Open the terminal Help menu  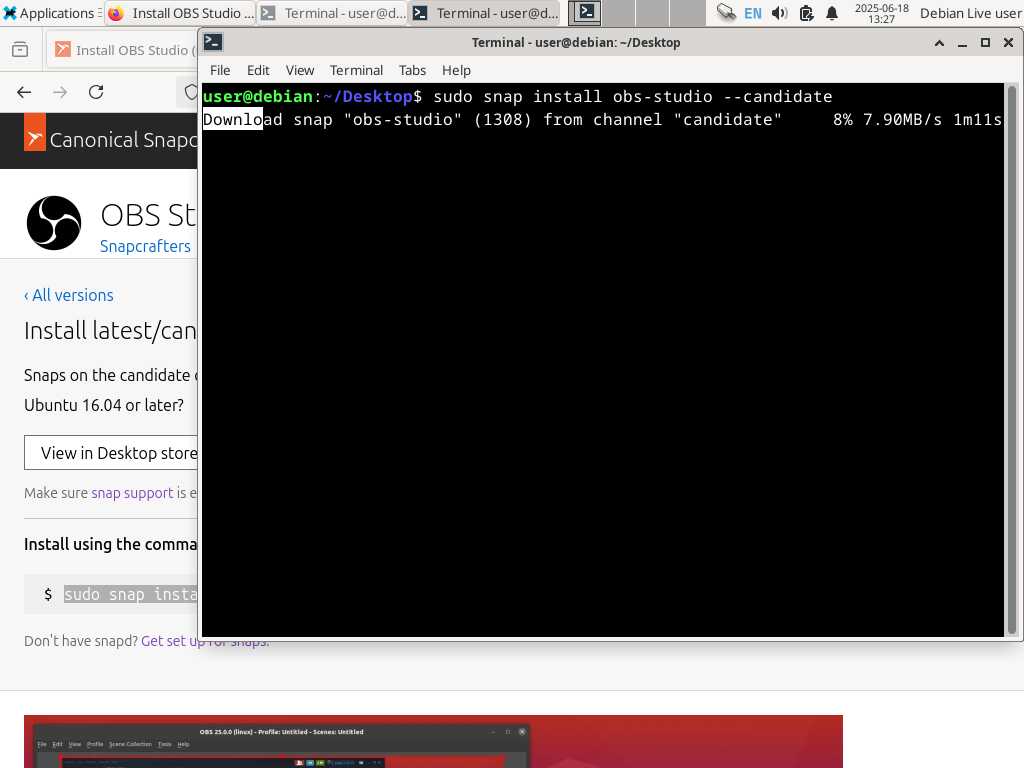tap(456, 71)
